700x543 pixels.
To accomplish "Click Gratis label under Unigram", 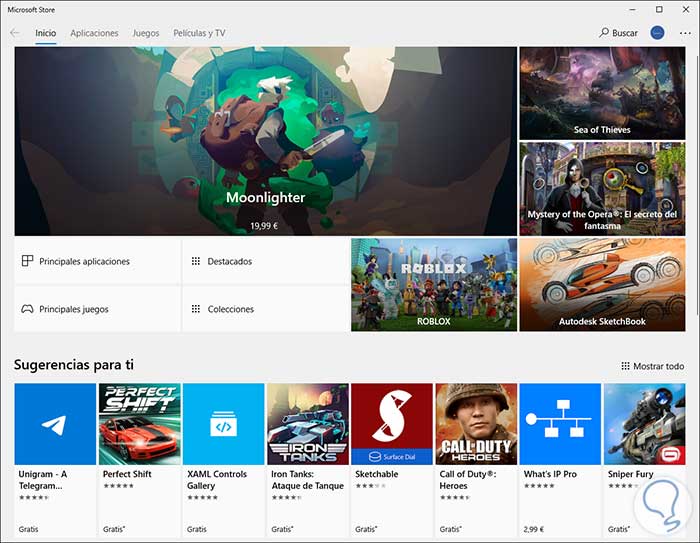I will (x=28, y=529).
